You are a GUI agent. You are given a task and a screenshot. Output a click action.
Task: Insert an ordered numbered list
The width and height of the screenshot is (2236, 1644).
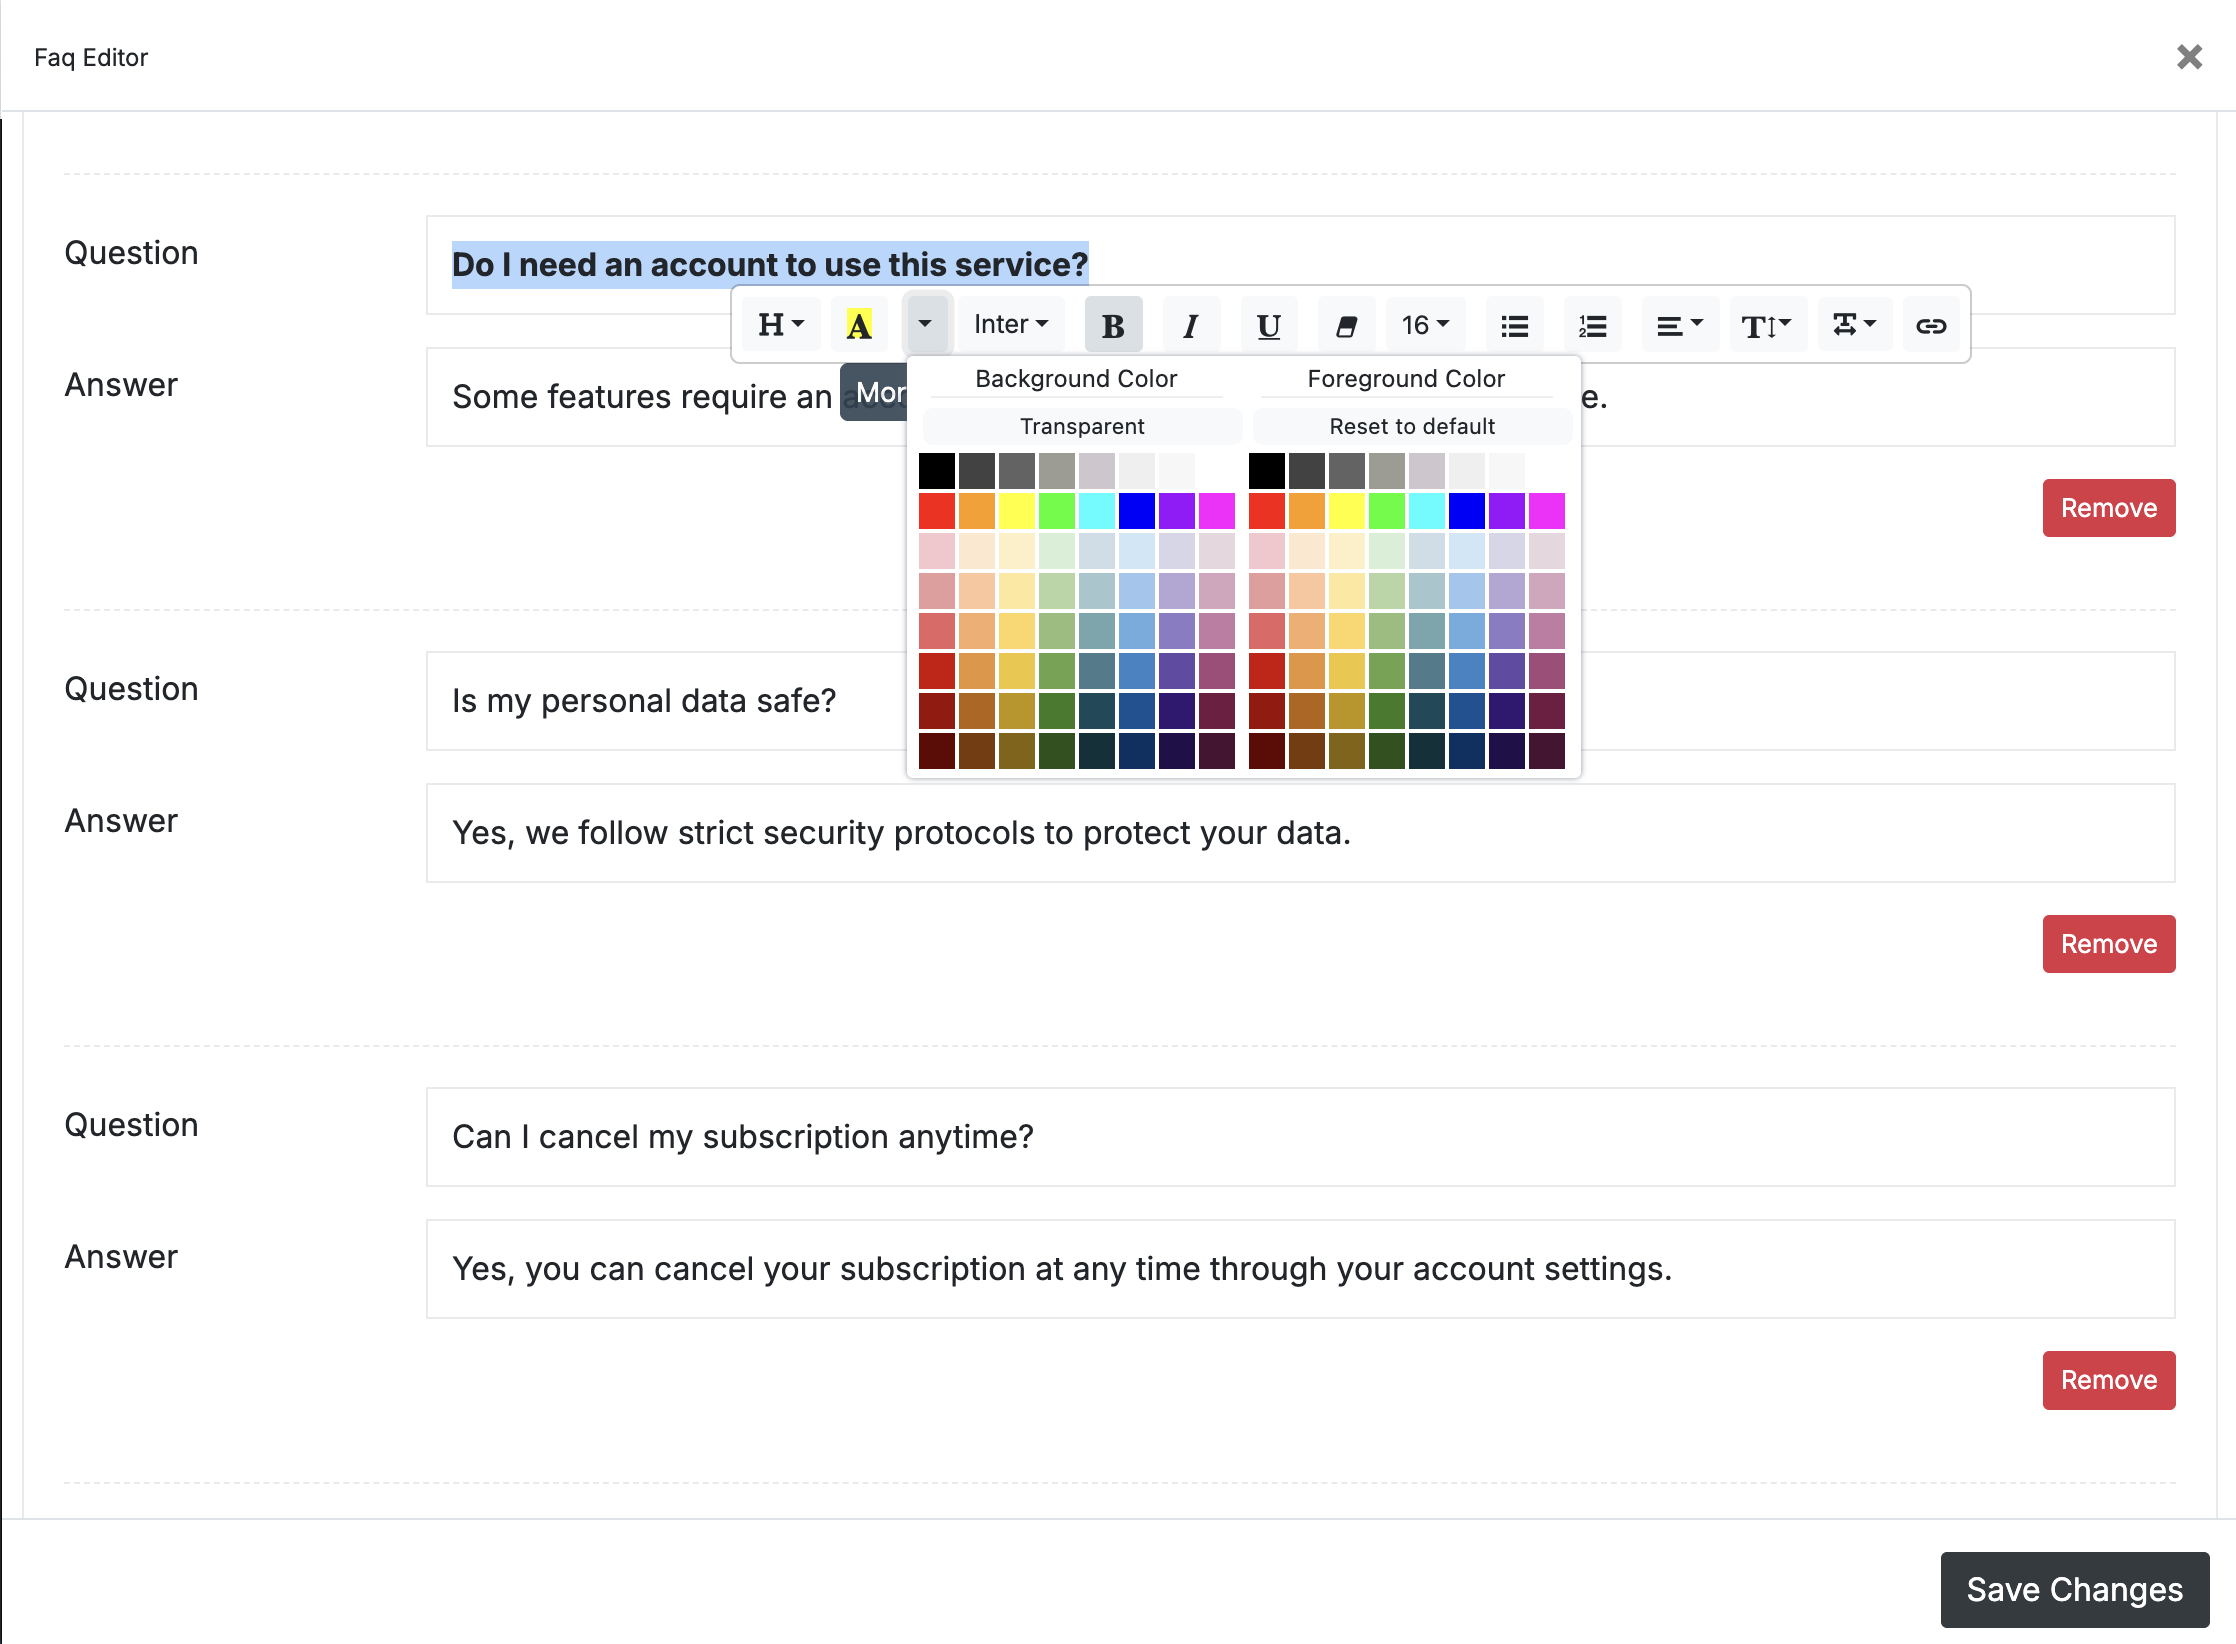(x=1592, y=326)
